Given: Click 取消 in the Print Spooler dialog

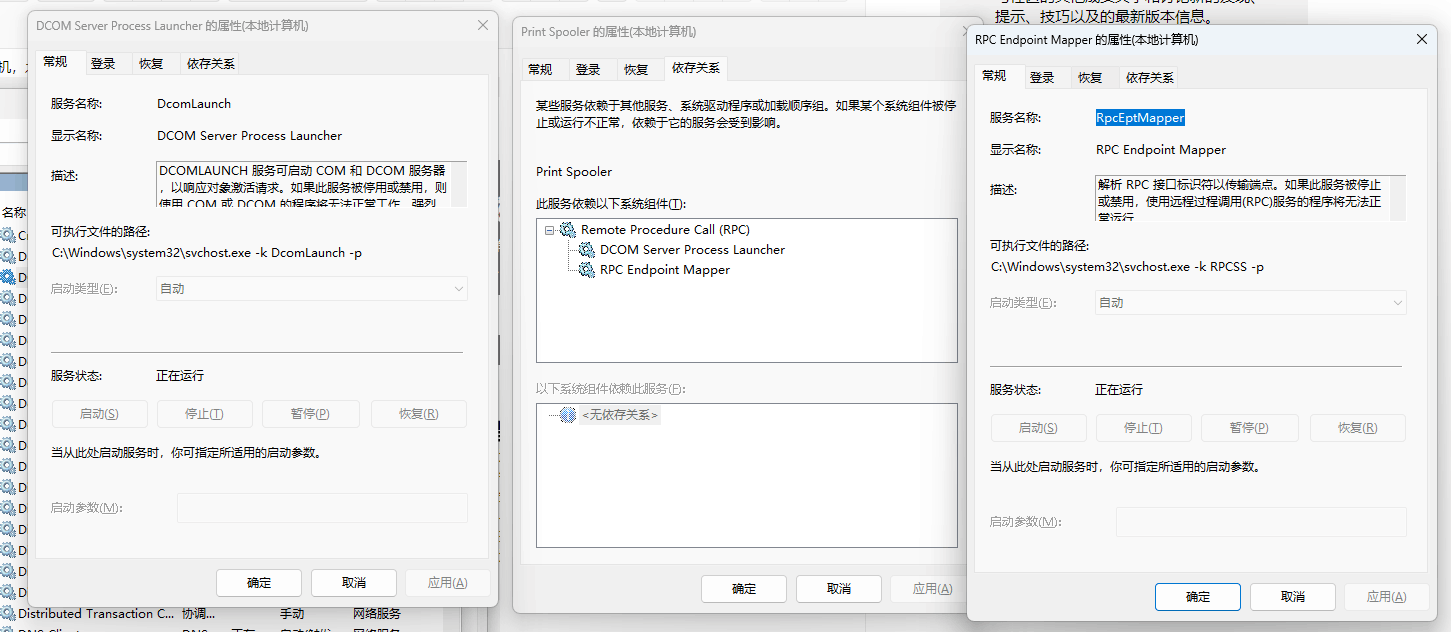Looking at the screenshot, I should pyautogui.click(x=838, y=588).
